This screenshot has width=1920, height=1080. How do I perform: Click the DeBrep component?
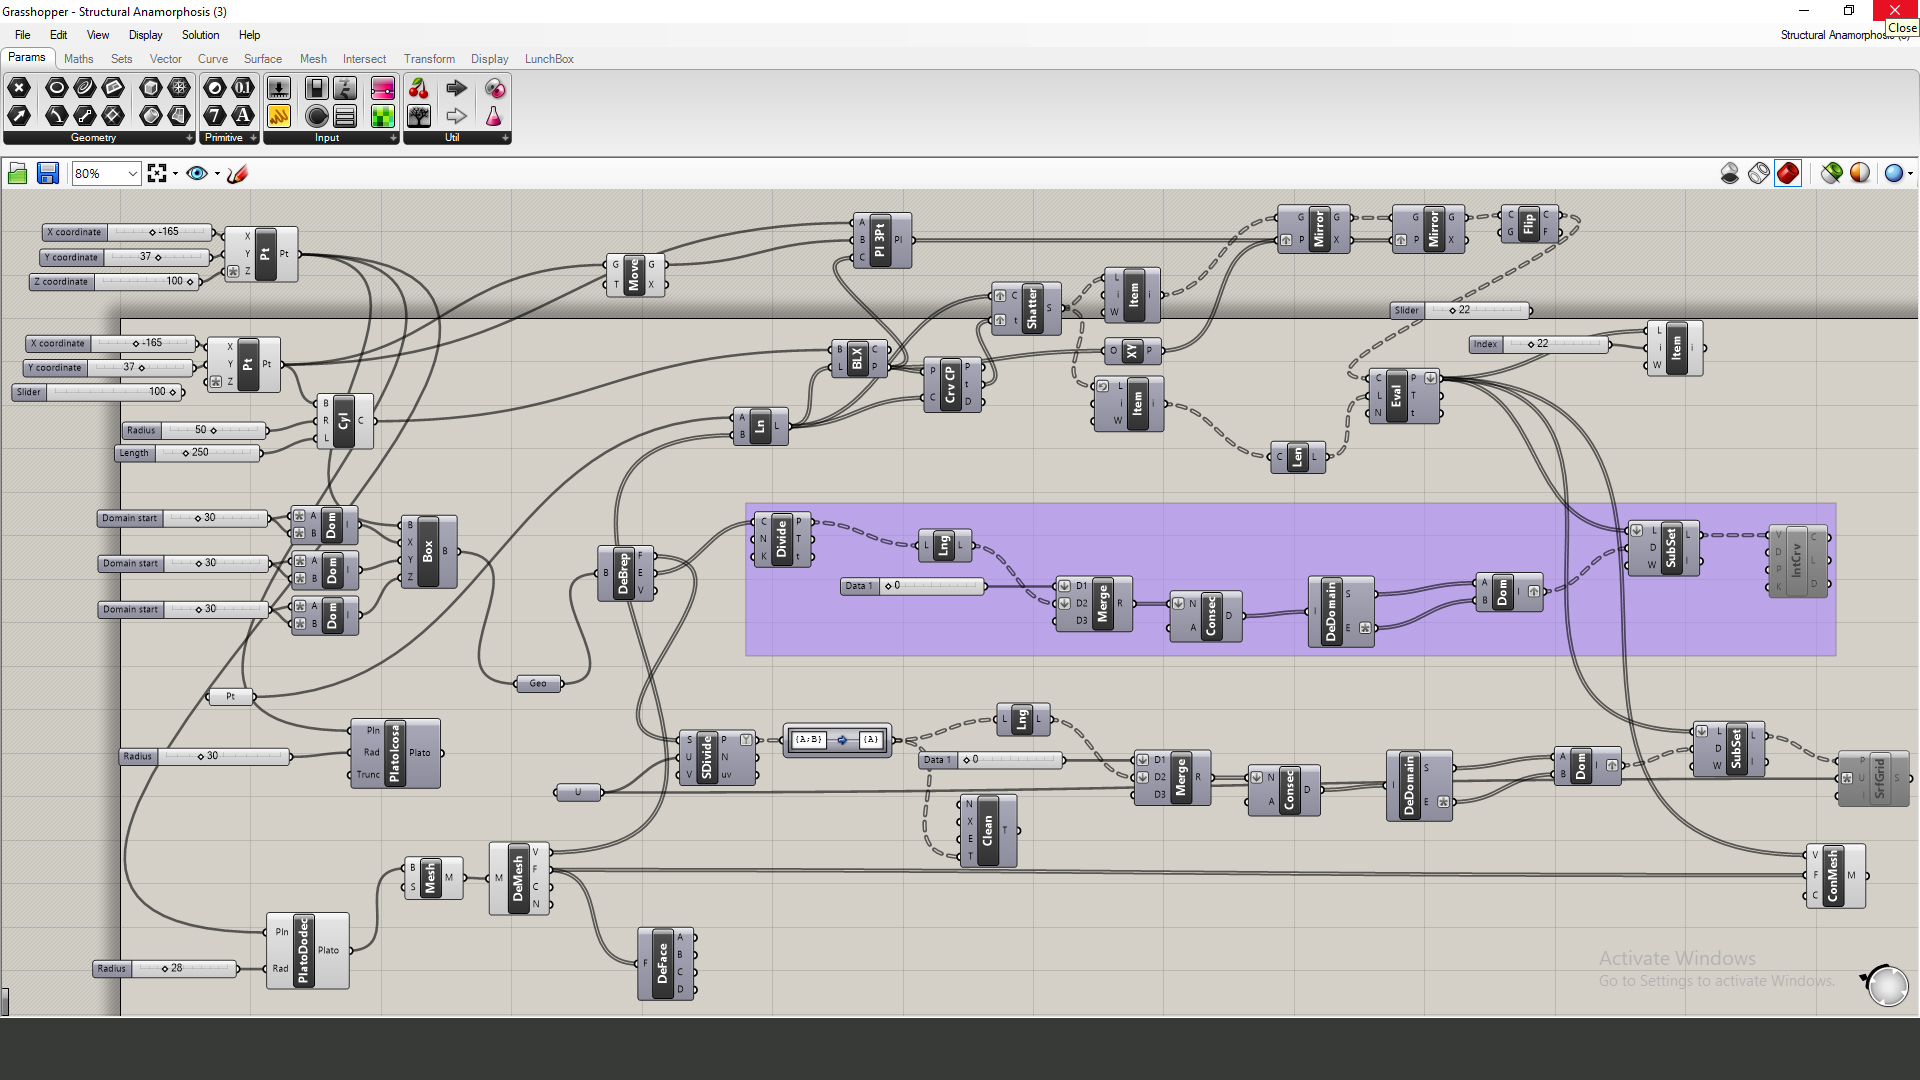tap(625, 573)
